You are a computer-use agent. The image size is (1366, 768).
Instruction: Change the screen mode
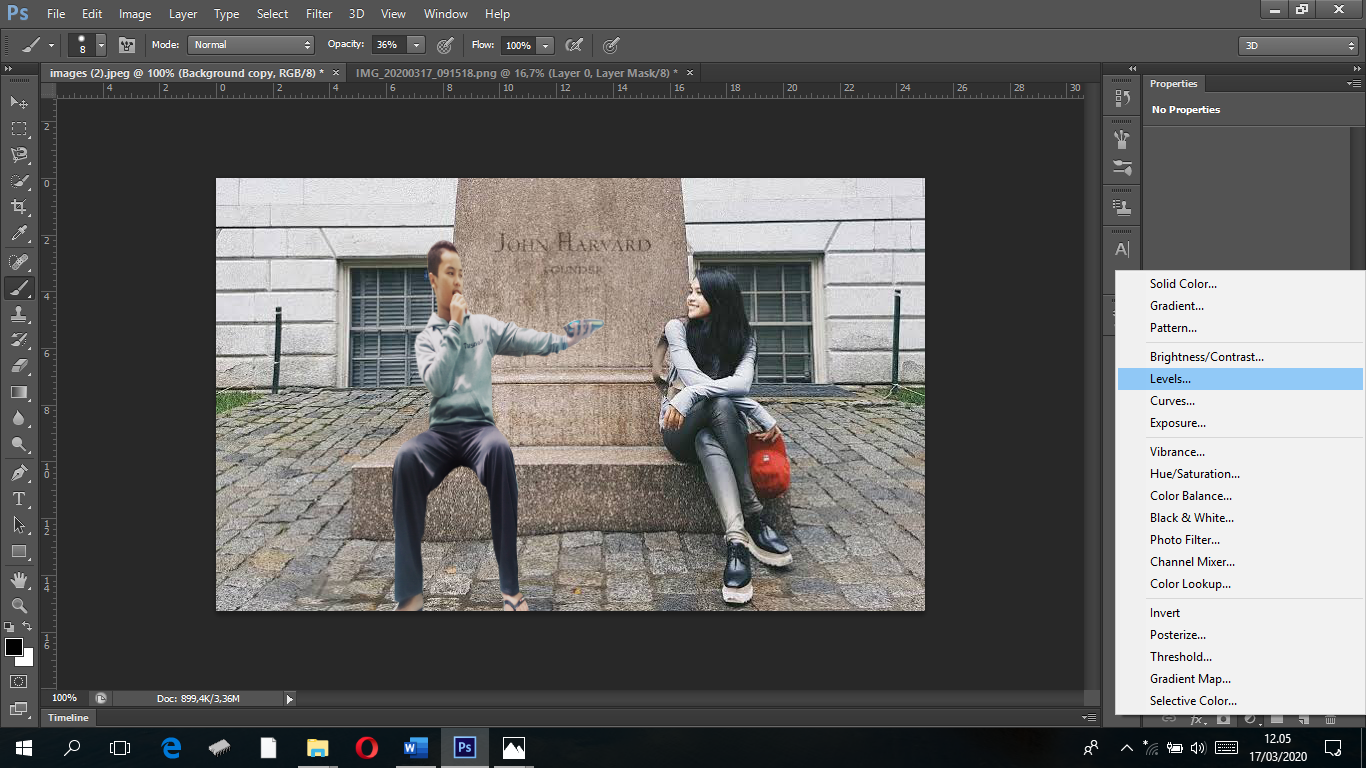[x=19, y=709]
